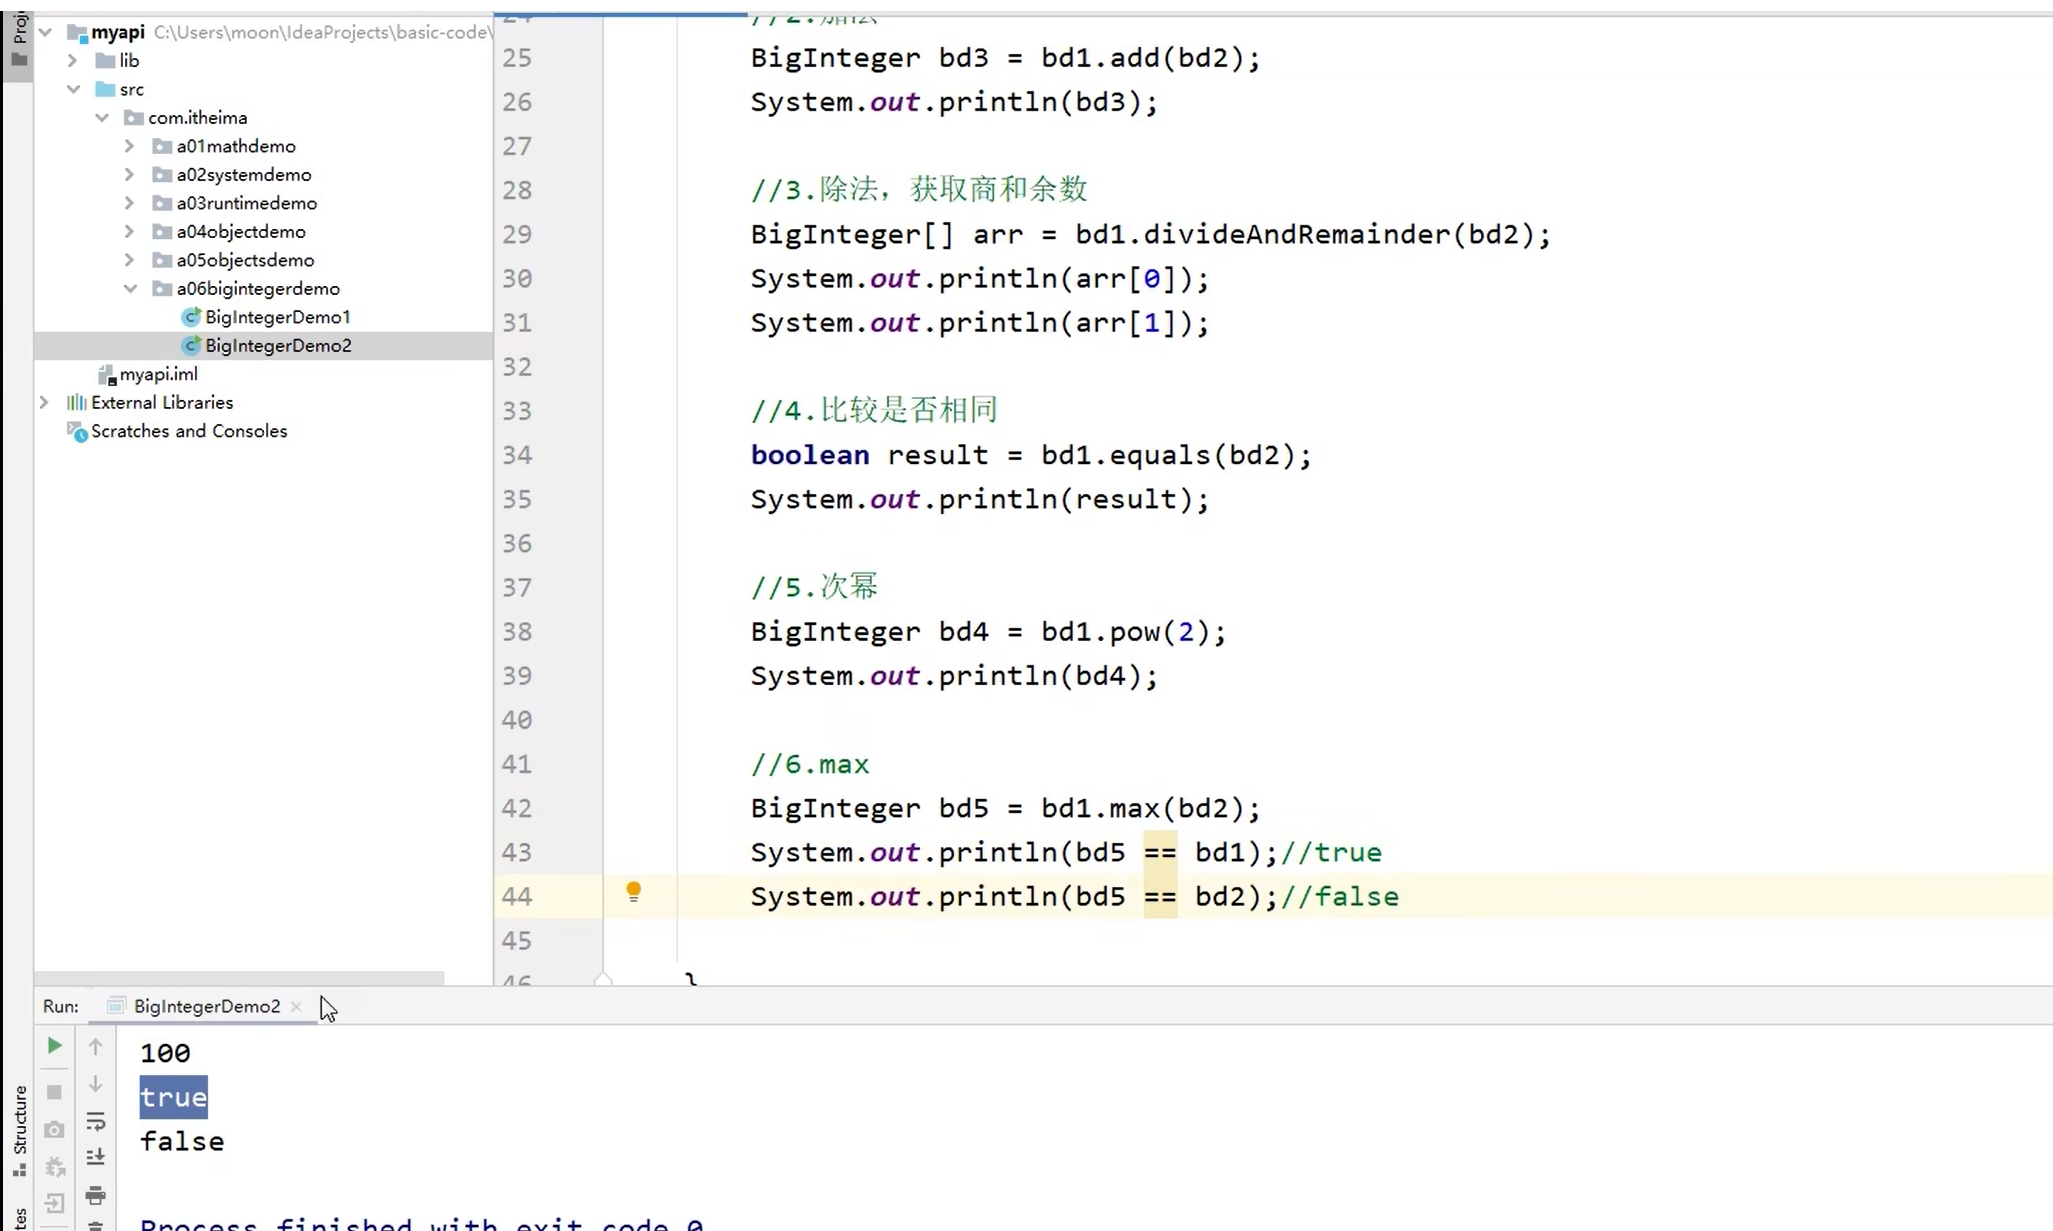The width and height of the screenshot is (2053, 1231).
Task: Click the Exit login-arrow icon in Run panel
Action: 54,1203
